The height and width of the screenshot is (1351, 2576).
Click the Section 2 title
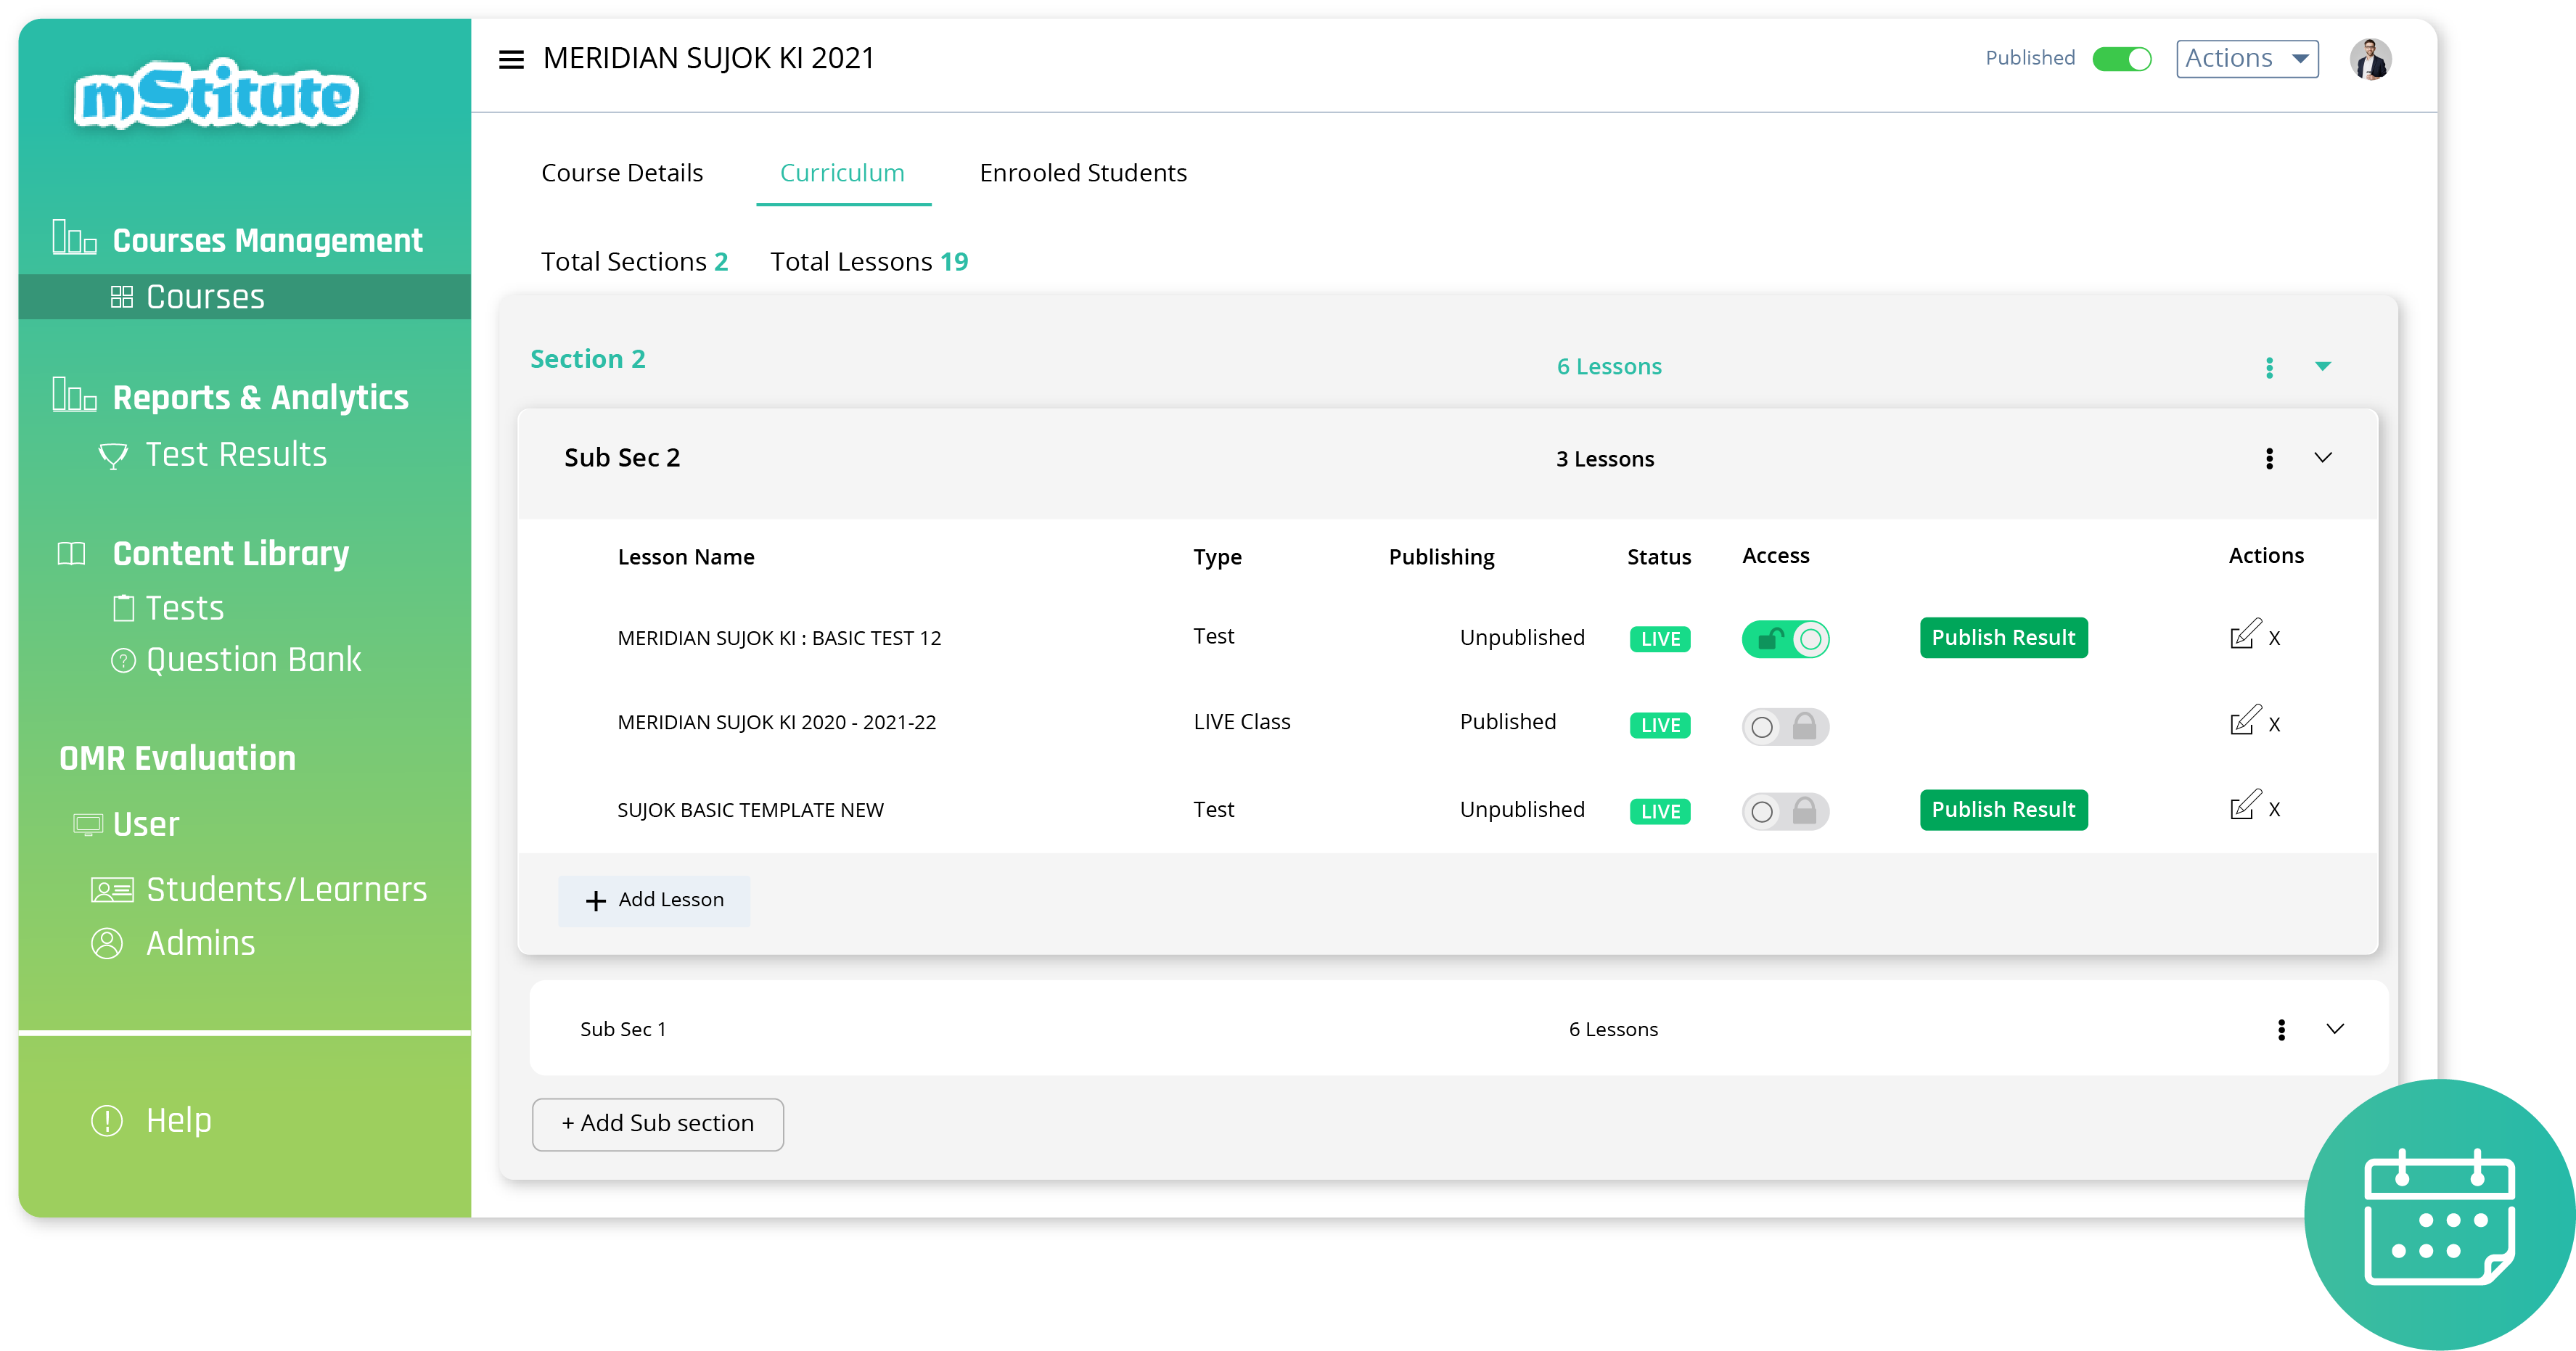point(588,359)
